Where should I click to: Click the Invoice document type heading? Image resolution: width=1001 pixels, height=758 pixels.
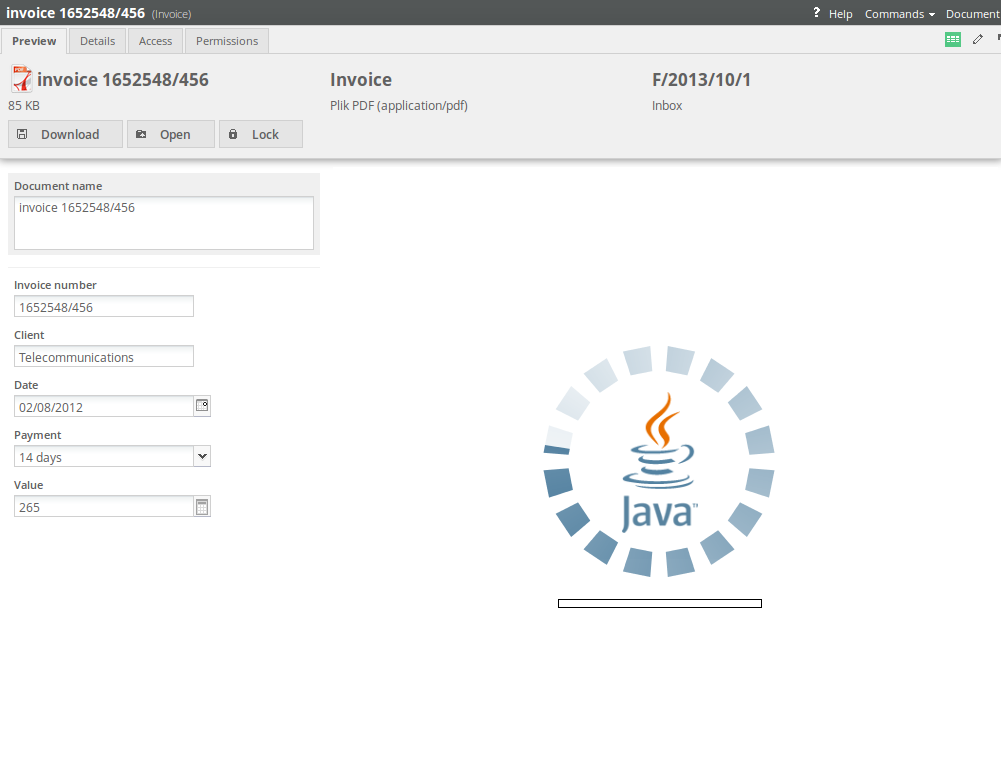(361, 80)
